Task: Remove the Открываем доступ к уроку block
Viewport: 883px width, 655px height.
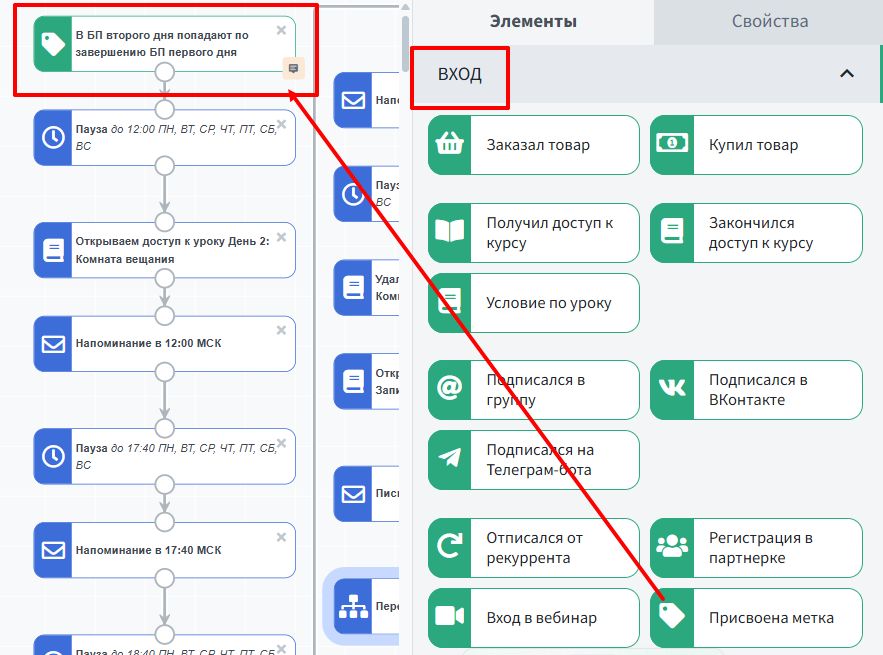Action: click(x=281, y=237)
